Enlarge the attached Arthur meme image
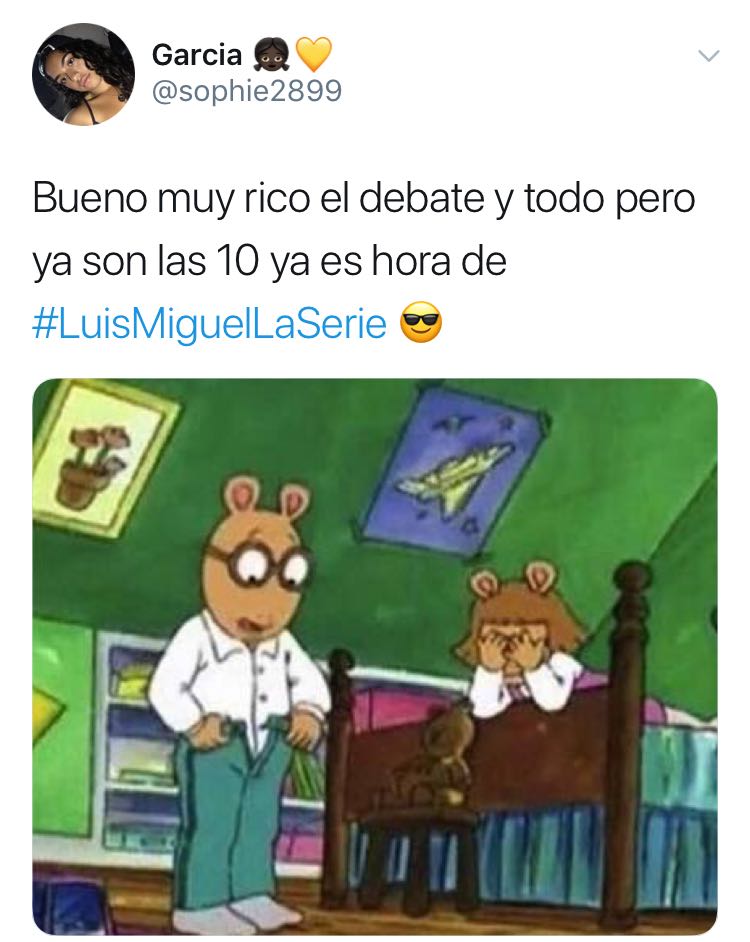The image size is (750, 942). pyautogui.click(x=374, y=656)
